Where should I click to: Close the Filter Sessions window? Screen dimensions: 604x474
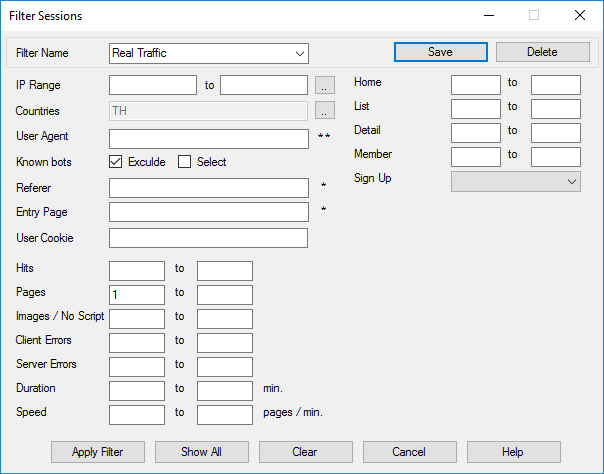tap(580, 15)
